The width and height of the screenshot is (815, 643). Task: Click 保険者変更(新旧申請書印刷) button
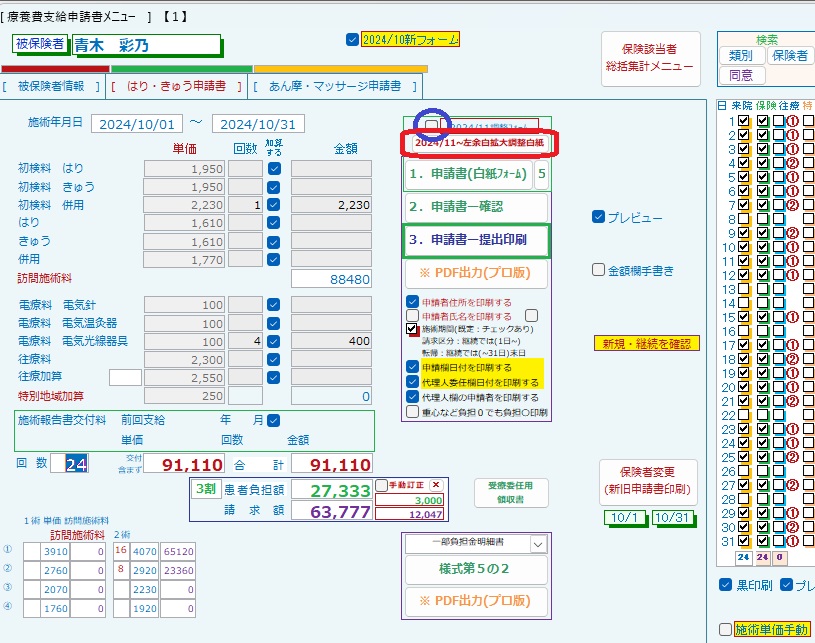point(648,481)
